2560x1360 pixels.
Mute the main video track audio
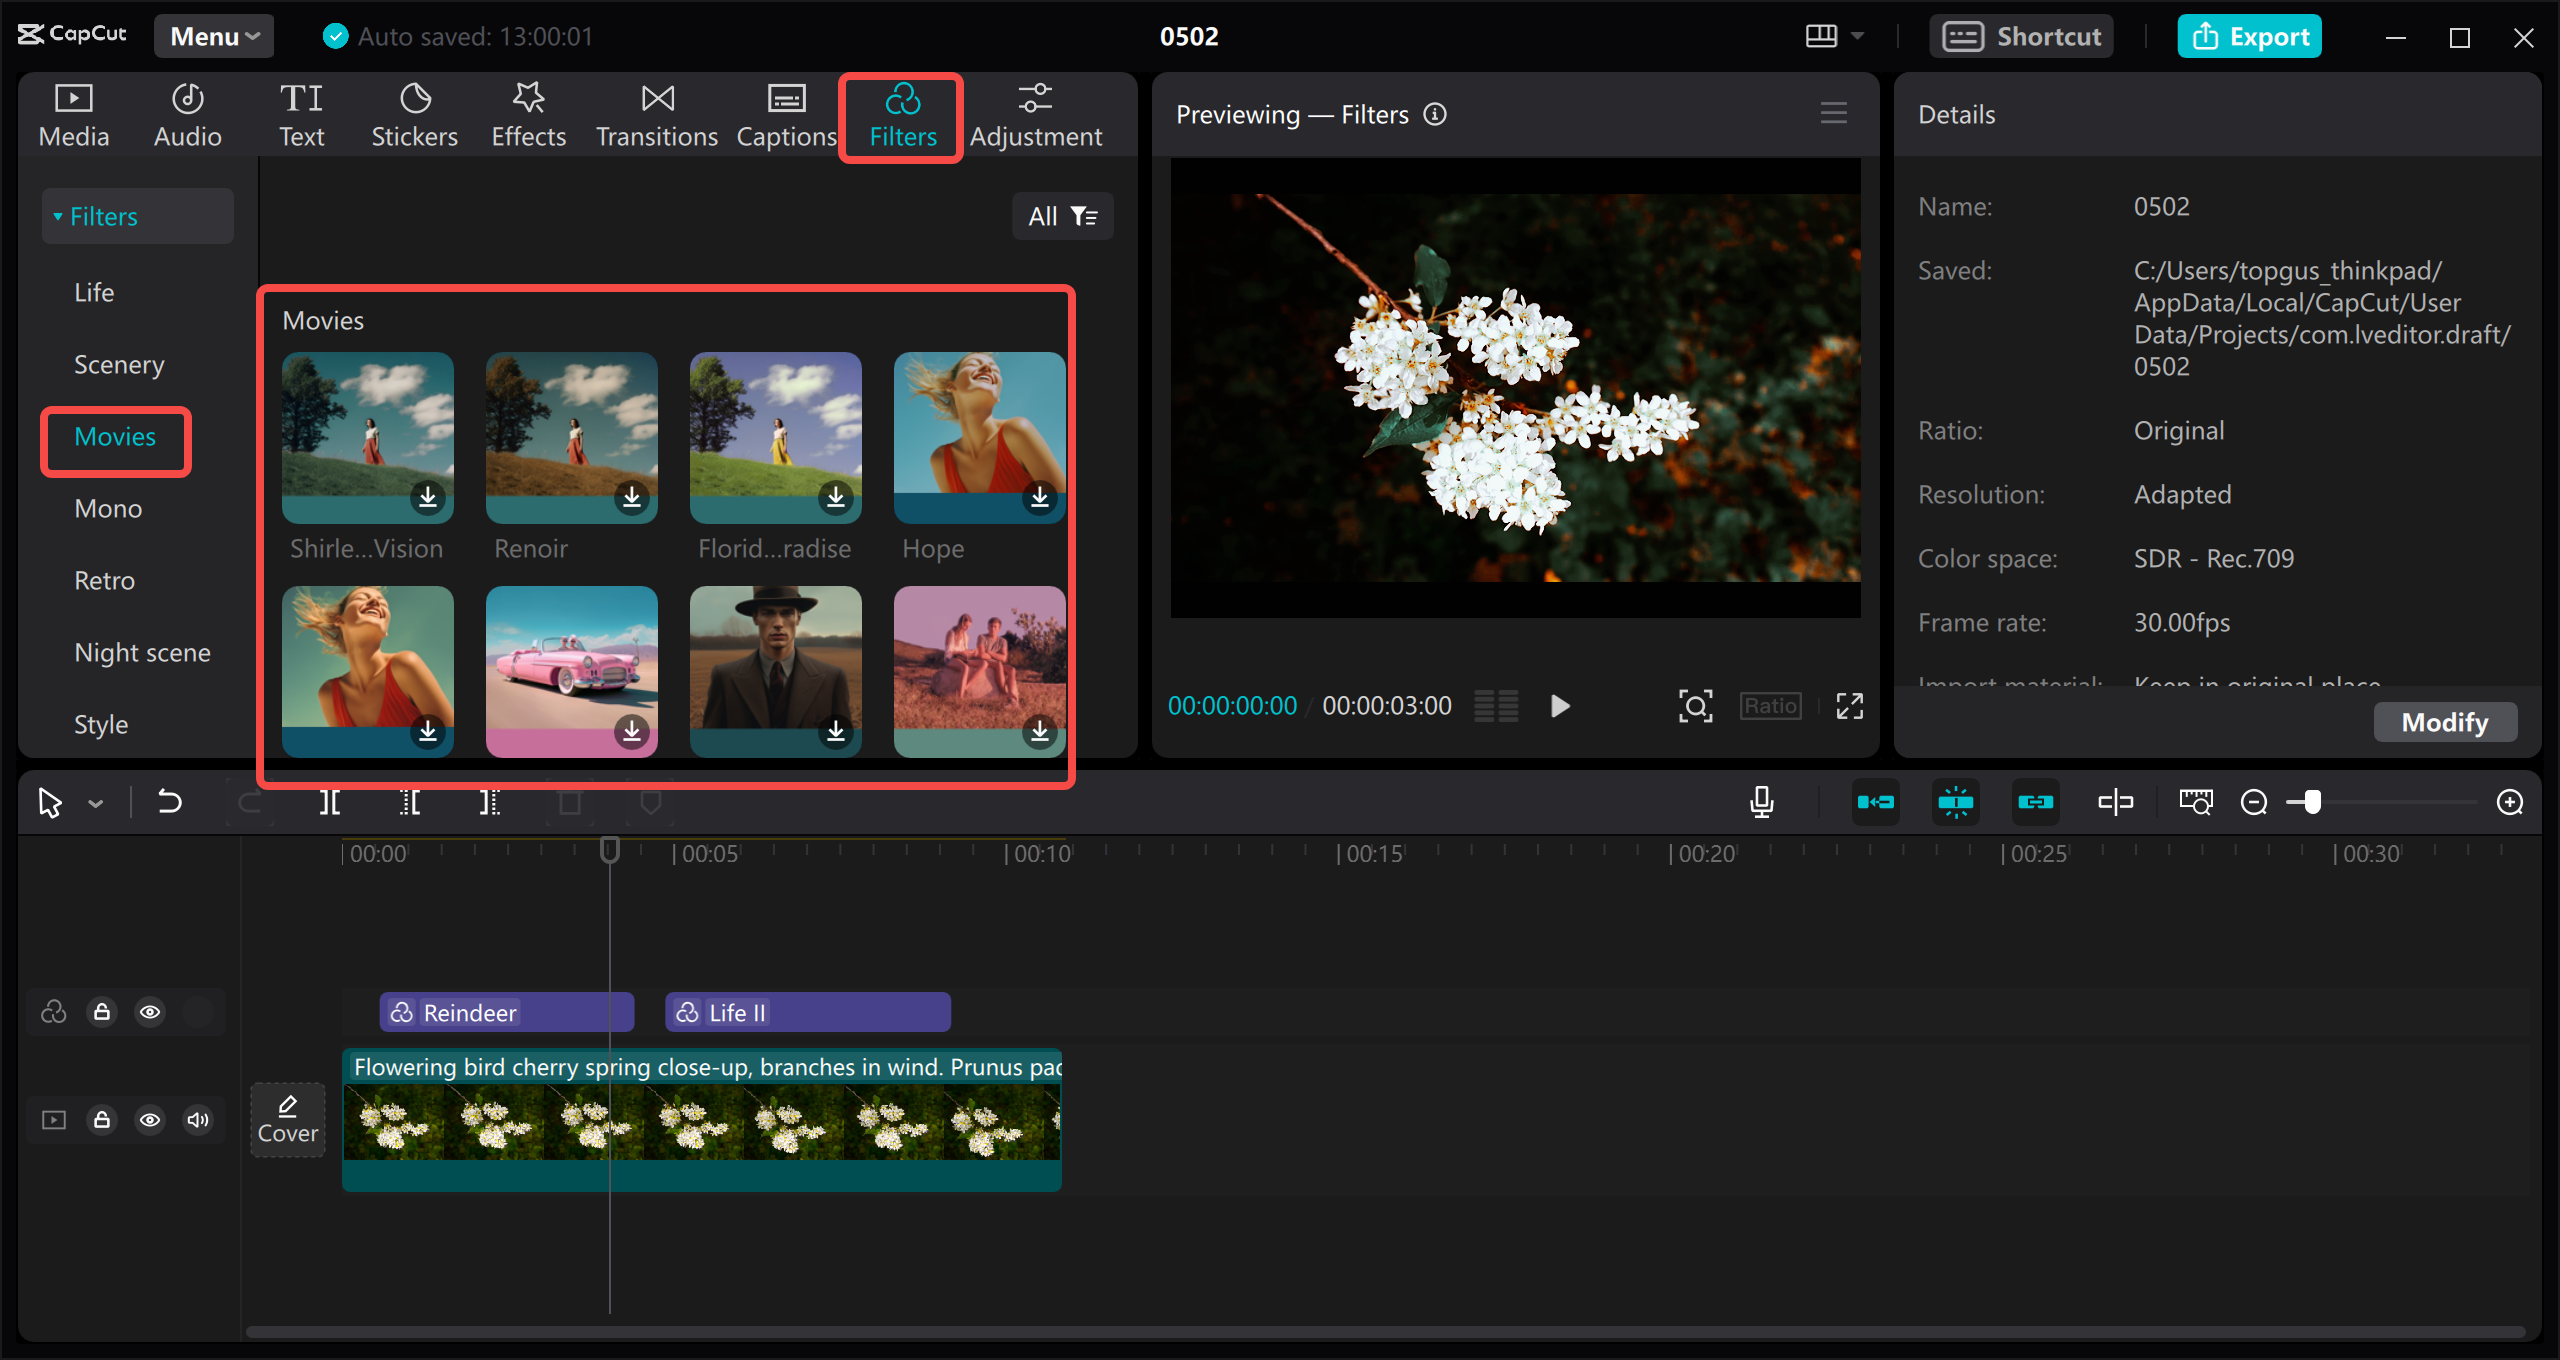198,1120
